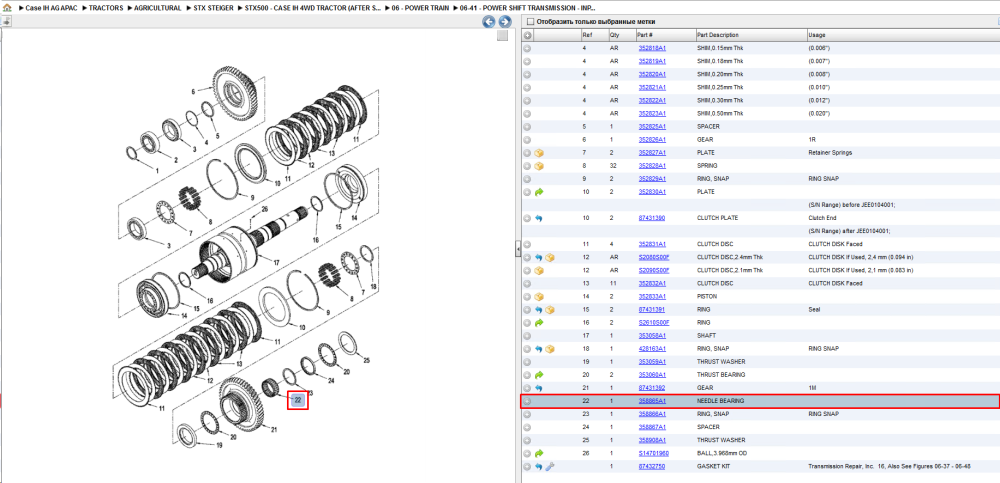
Task: Open part number link 87432750
Action: 652,466
